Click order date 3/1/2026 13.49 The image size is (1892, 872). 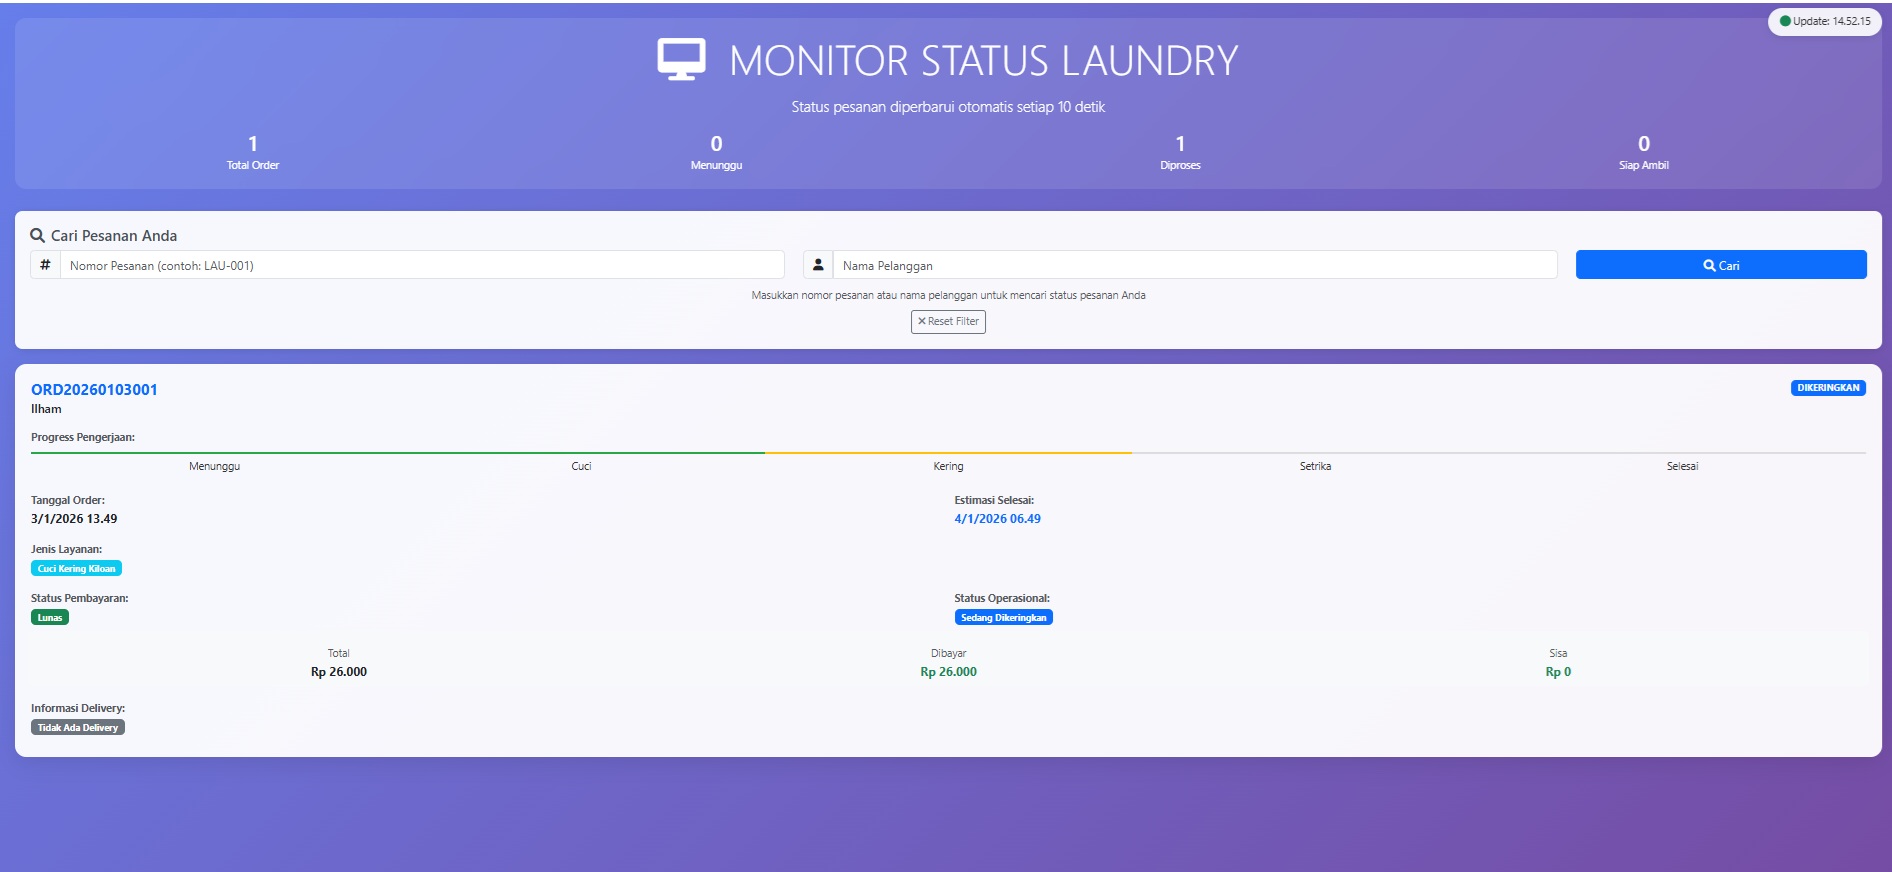click(x=74, y=519)
